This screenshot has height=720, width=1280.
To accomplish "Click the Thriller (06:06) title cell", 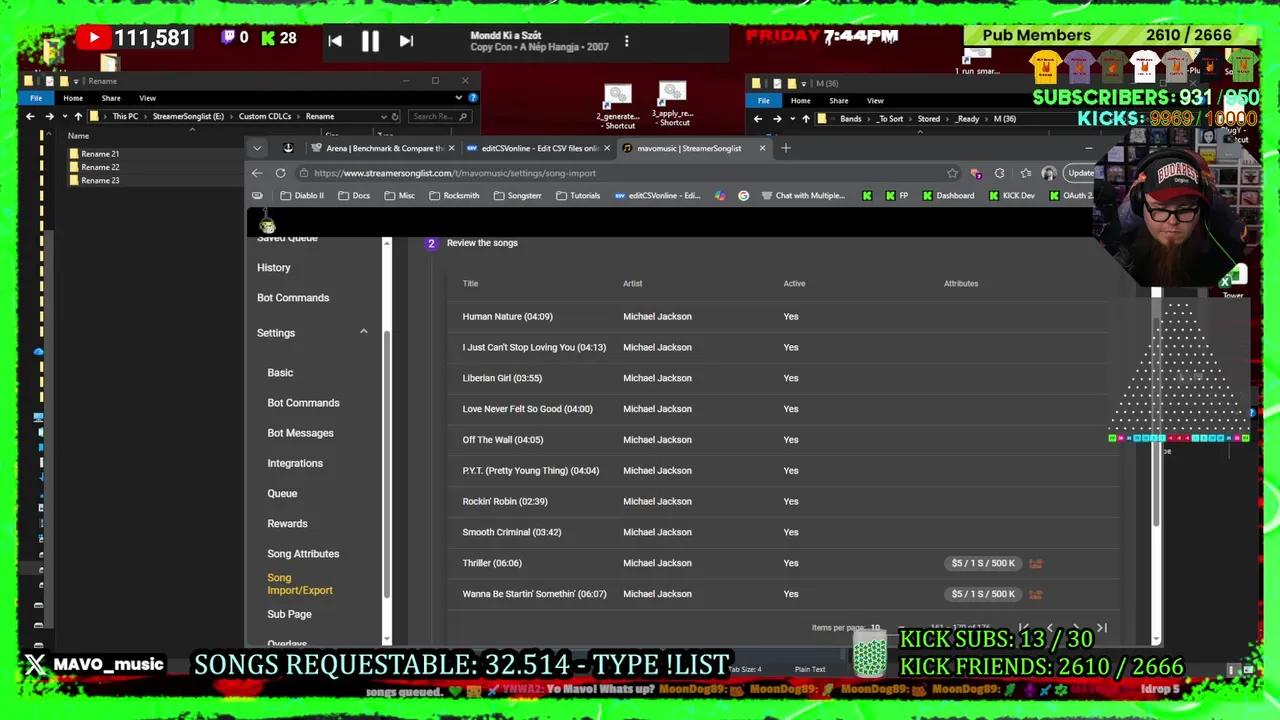I will [492, 563].
